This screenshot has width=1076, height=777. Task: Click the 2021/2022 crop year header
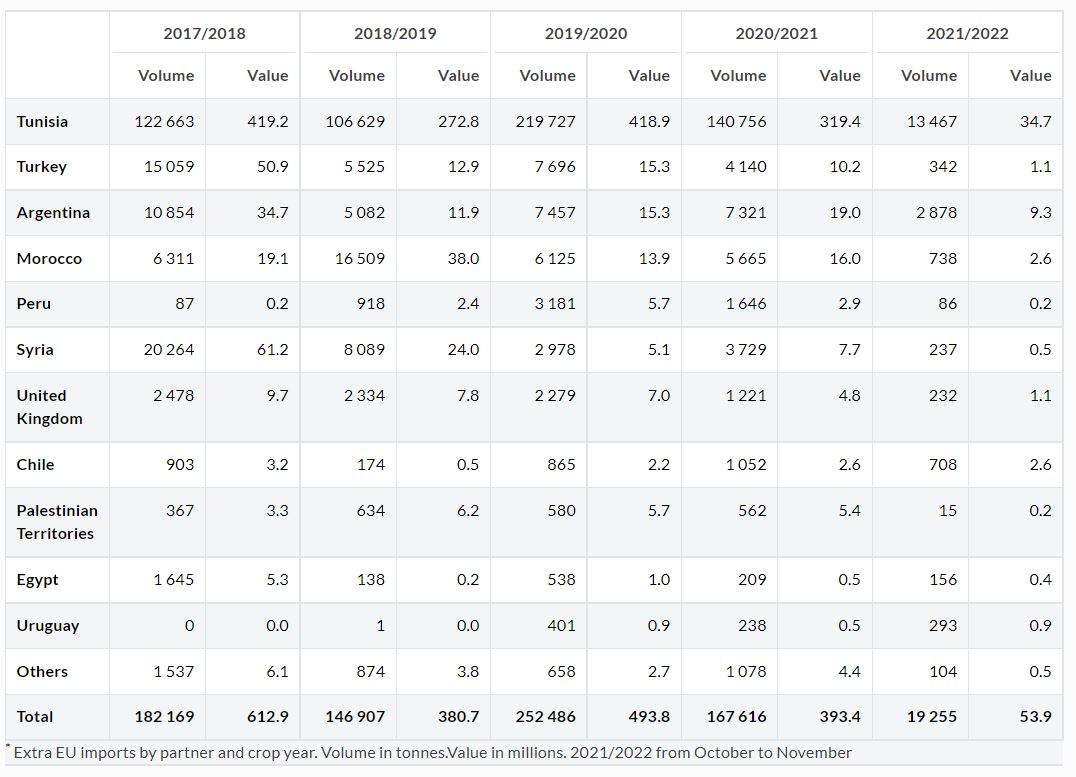click(967, 33)
